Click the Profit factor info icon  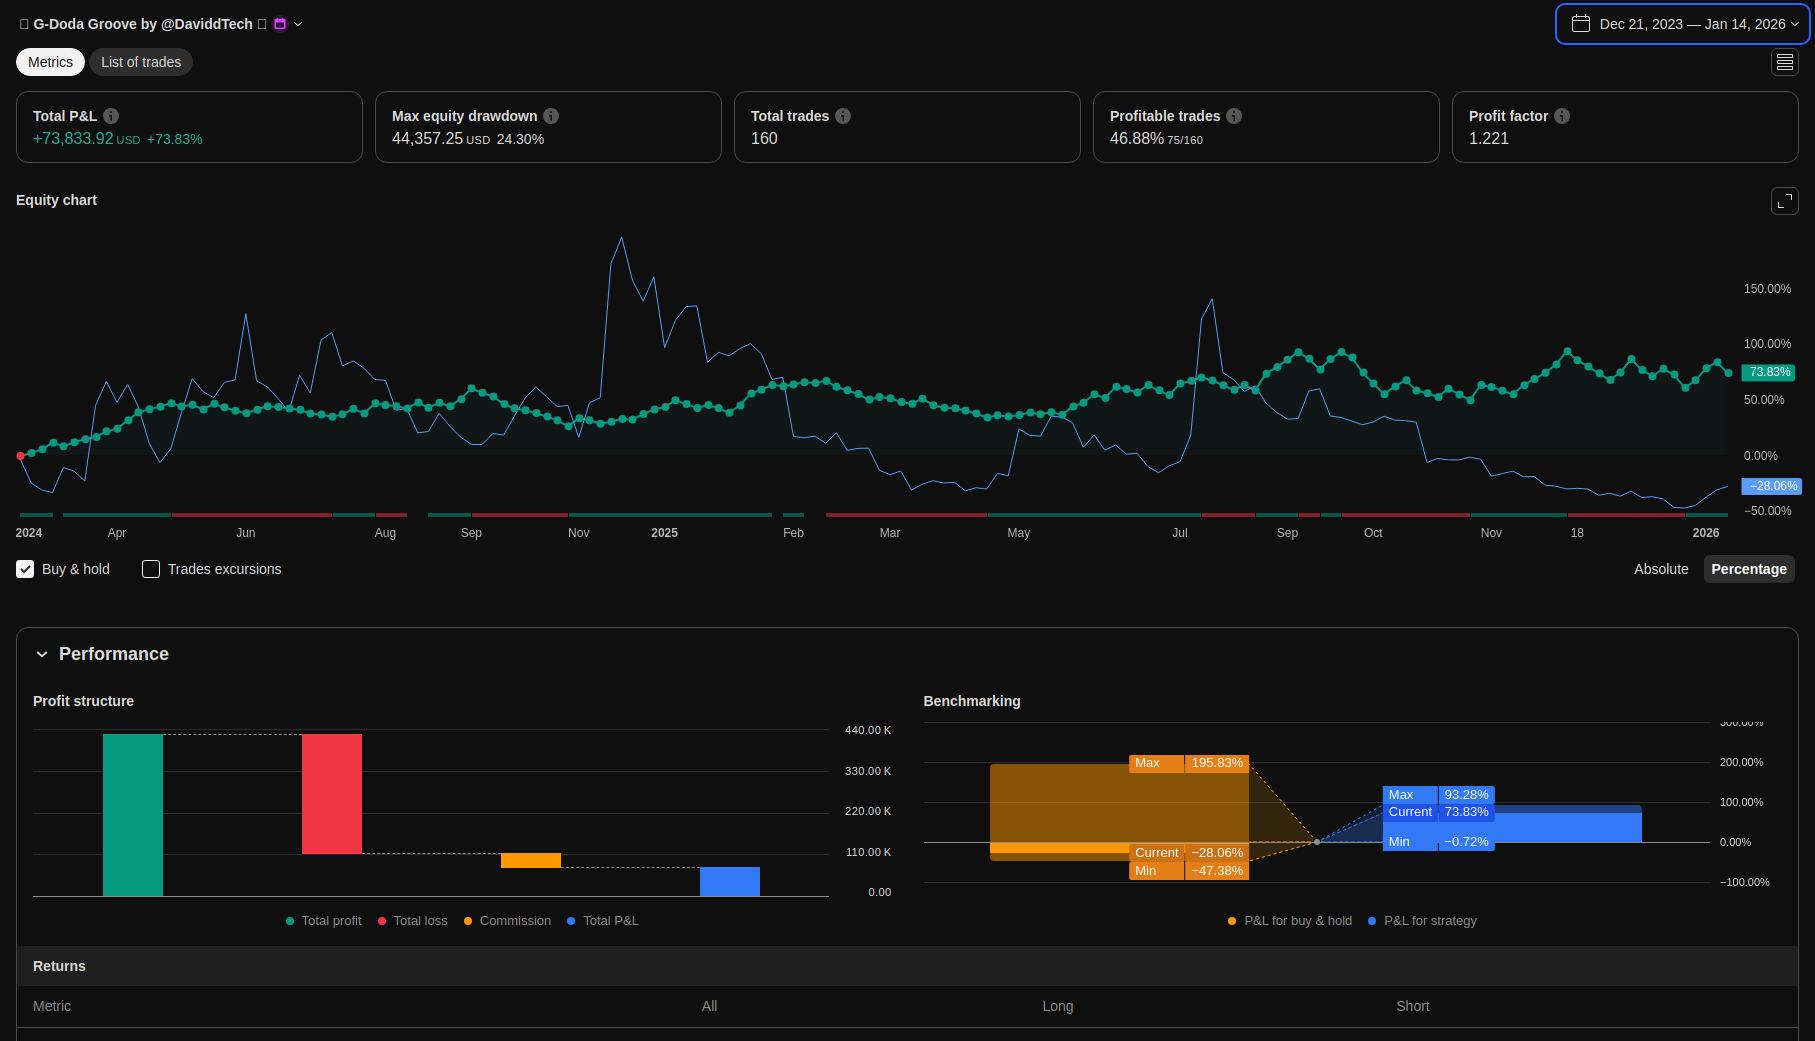(1562, 116)
